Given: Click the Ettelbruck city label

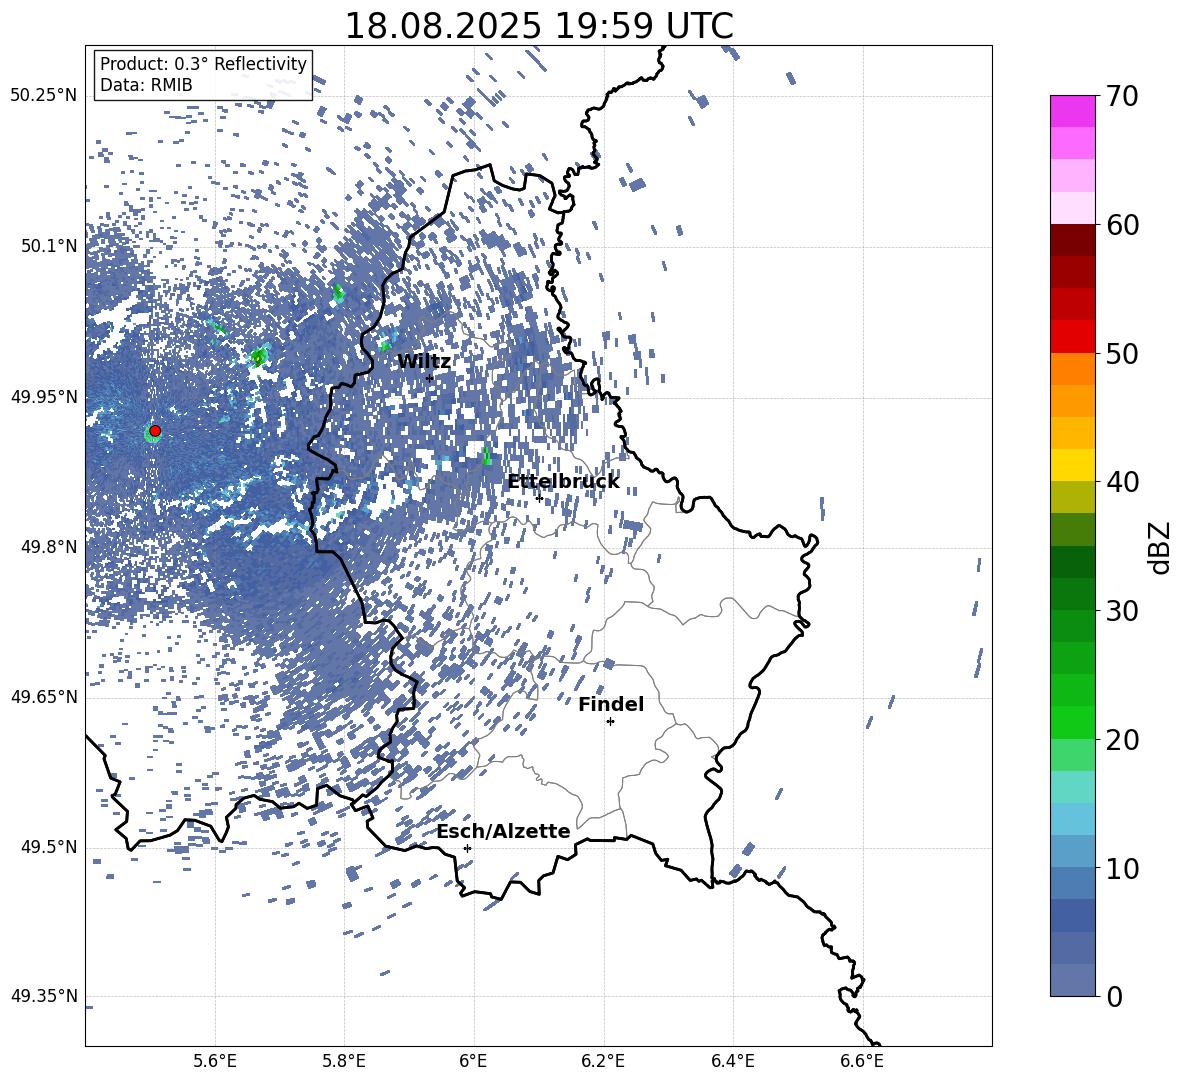Looking at the screenshot, I should (x=563, y=482).
